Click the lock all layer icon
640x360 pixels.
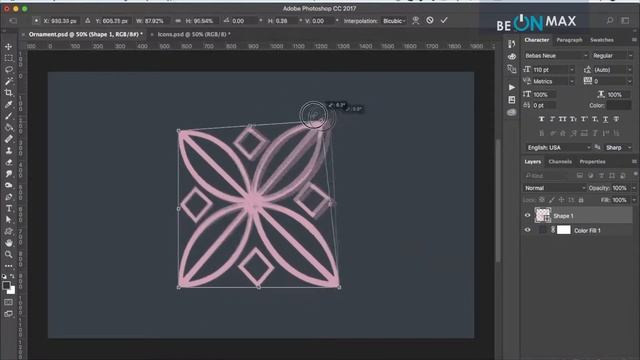[x=581, y=200]
